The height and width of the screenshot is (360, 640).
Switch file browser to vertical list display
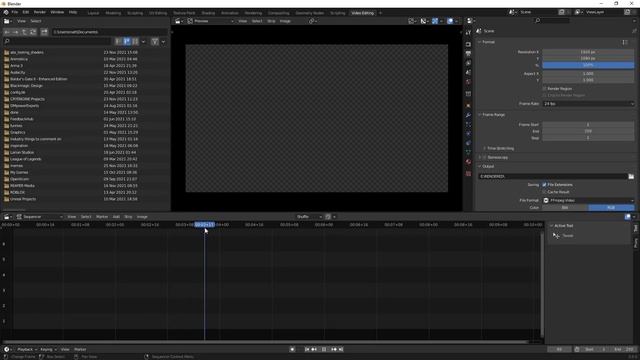pyautogui.click(x=118, y=41)
